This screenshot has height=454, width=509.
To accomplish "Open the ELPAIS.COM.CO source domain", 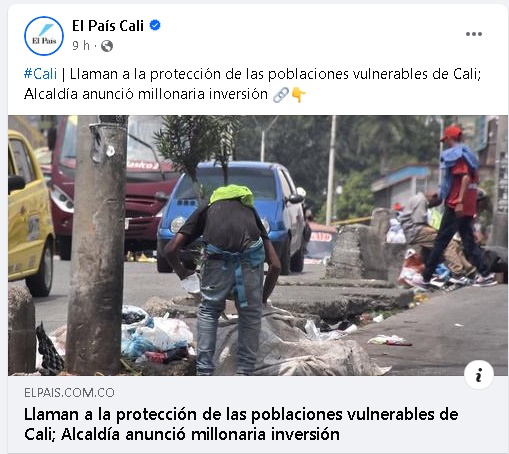I will 69,393.
